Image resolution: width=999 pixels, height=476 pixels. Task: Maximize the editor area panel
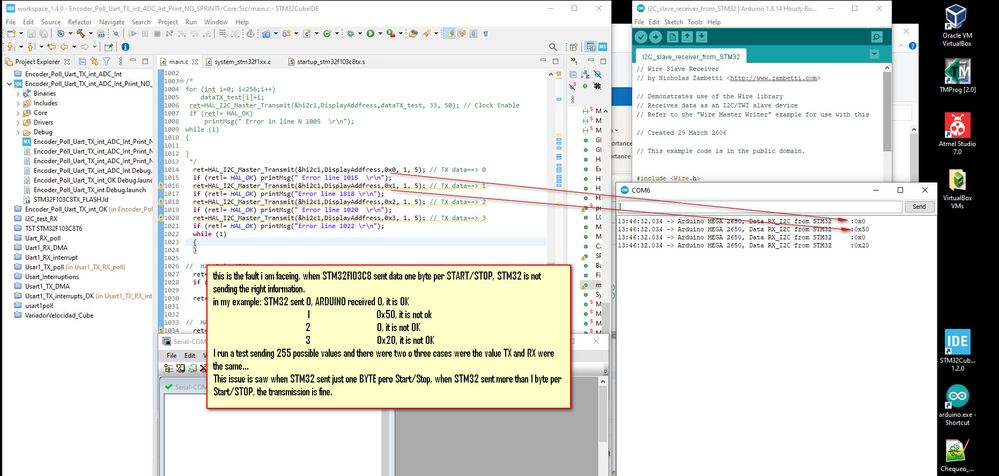556,61
